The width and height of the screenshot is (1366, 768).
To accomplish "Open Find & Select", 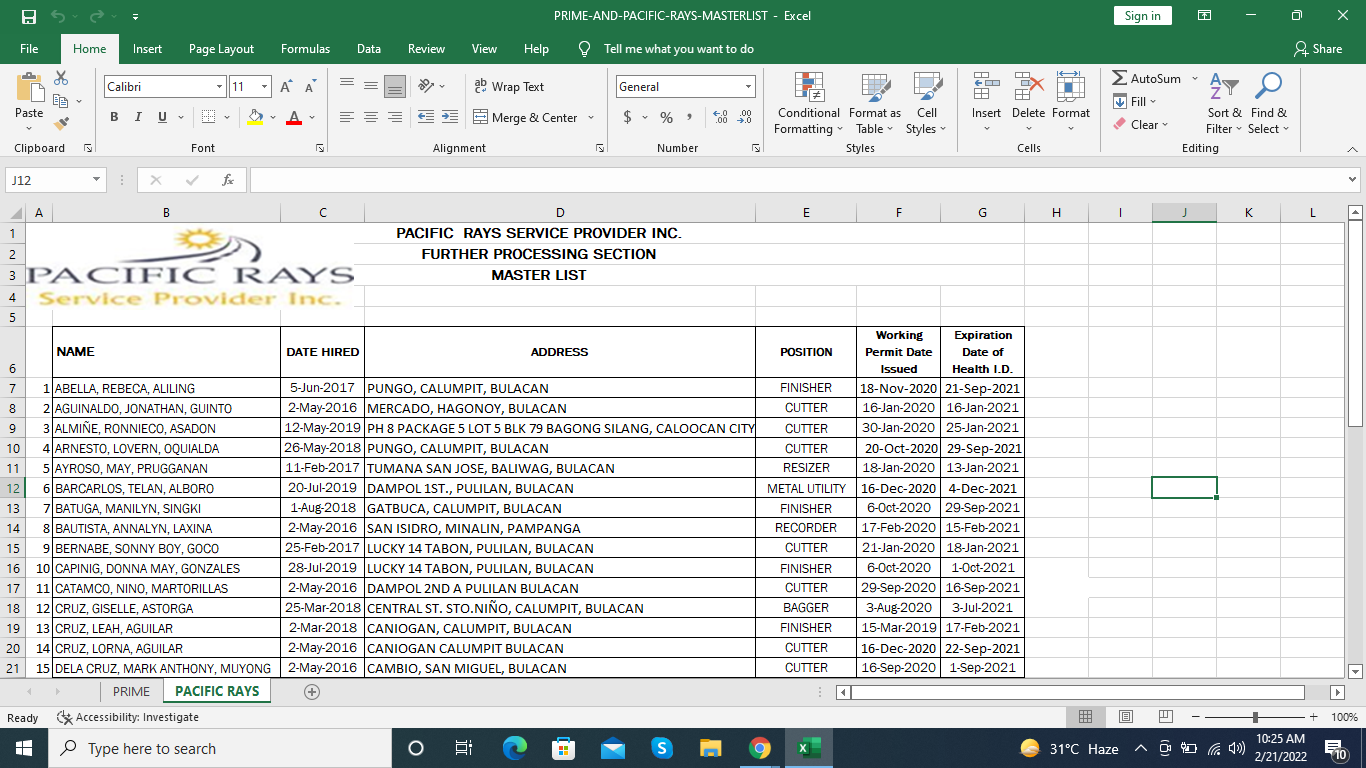I will point(1268,103).
